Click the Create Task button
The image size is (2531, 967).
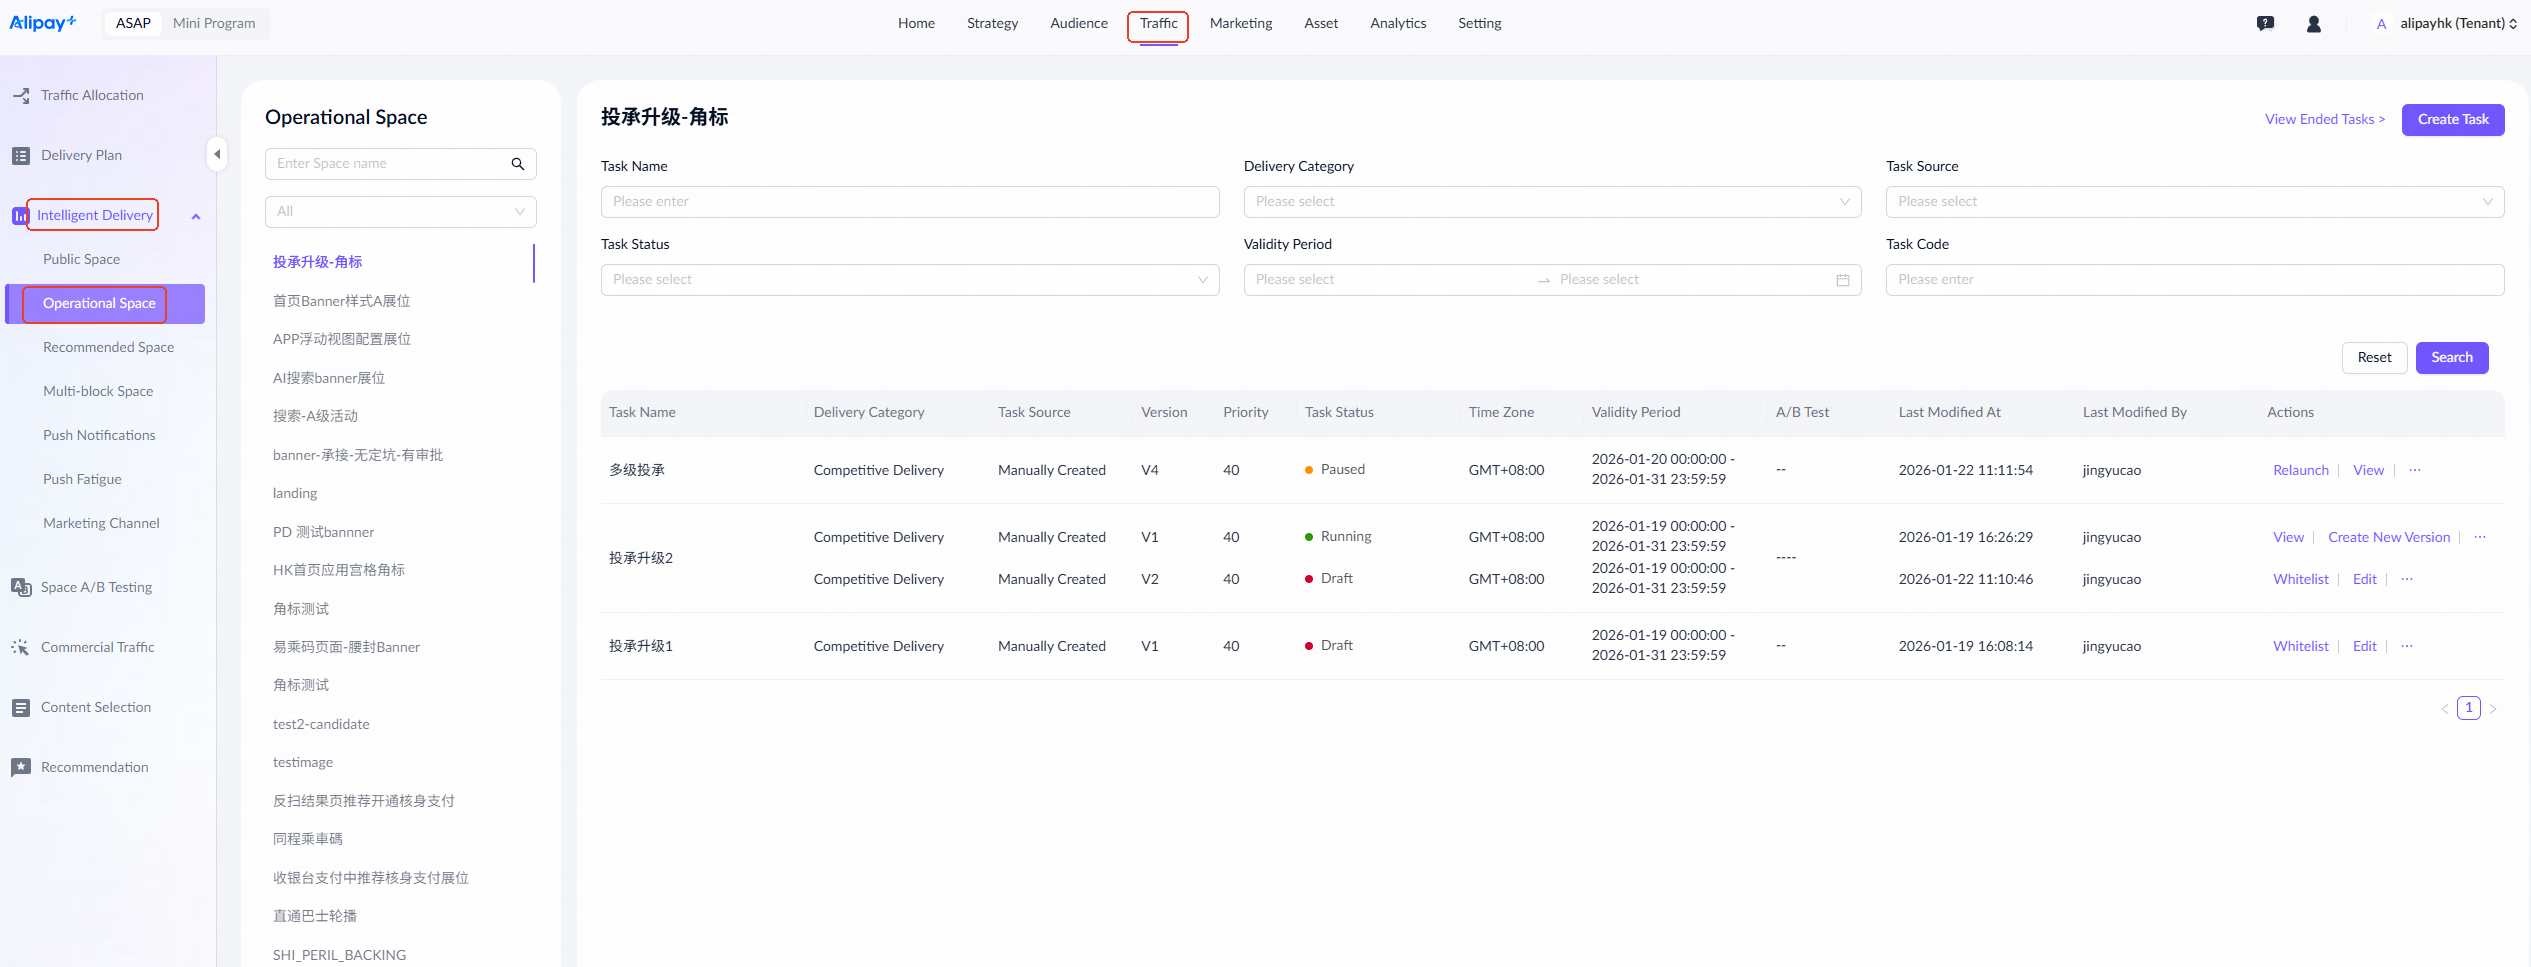tap(2452, 120)
